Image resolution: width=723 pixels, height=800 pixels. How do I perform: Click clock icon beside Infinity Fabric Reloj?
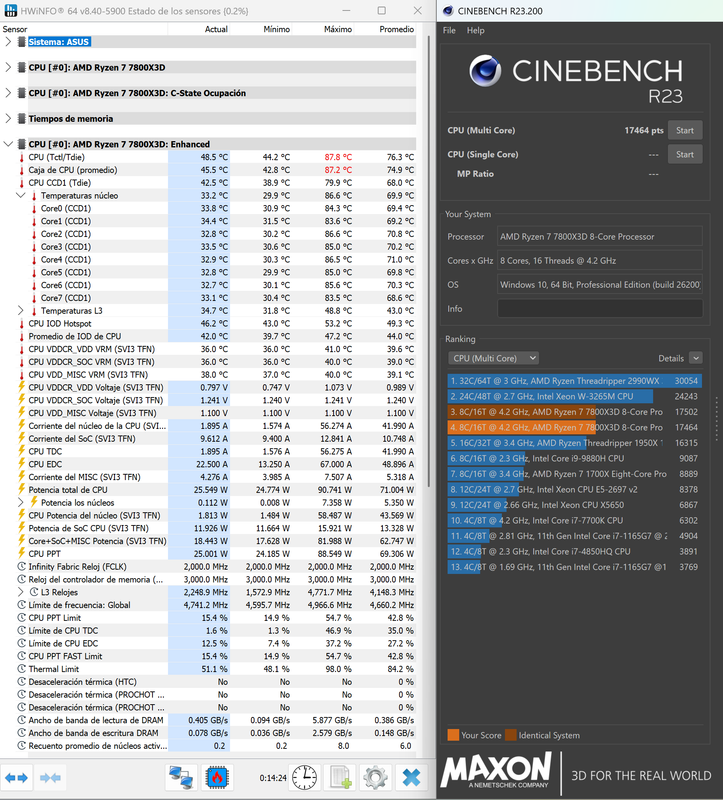coord(21,566)
